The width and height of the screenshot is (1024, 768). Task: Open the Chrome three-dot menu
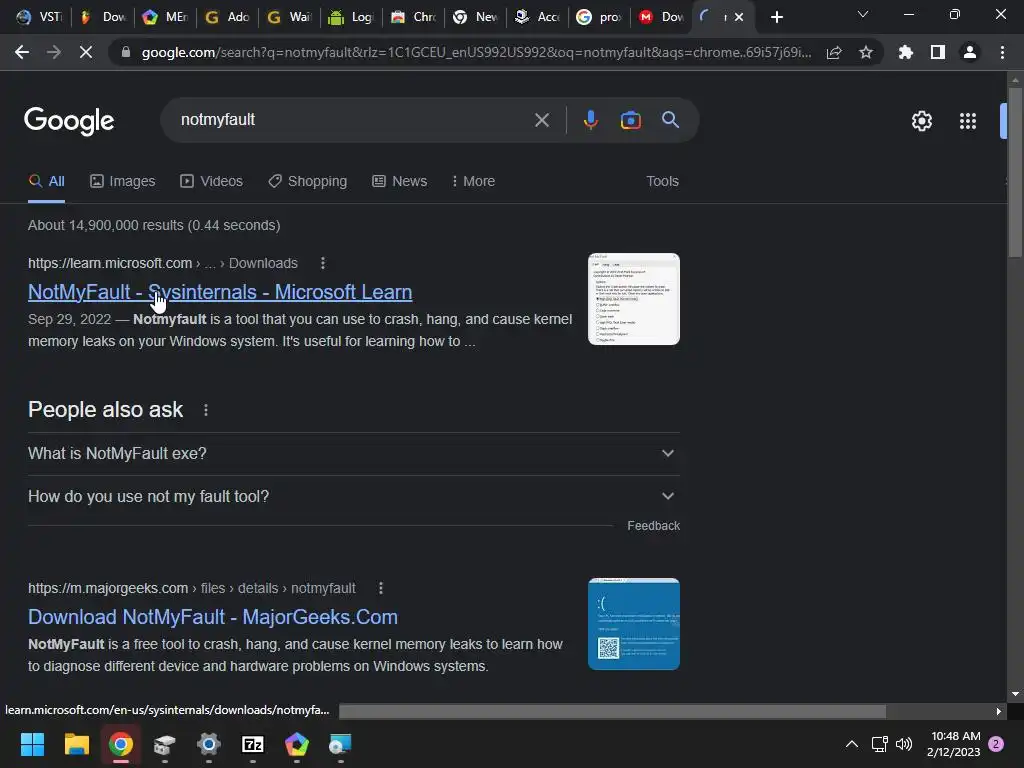click(x=1002, y=52)
